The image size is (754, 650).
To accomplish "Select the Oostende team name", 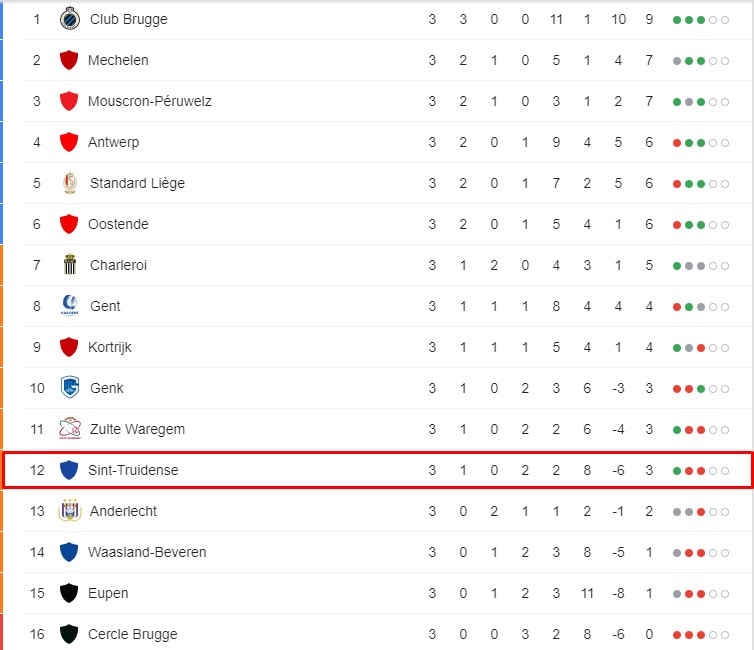I will click(118, 224).
